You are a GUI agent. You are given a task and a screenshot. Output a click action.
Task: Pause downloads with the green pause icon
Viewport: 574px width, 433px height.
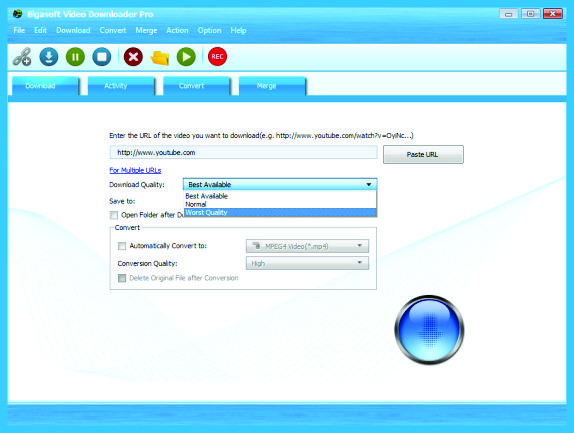(75, 57)
